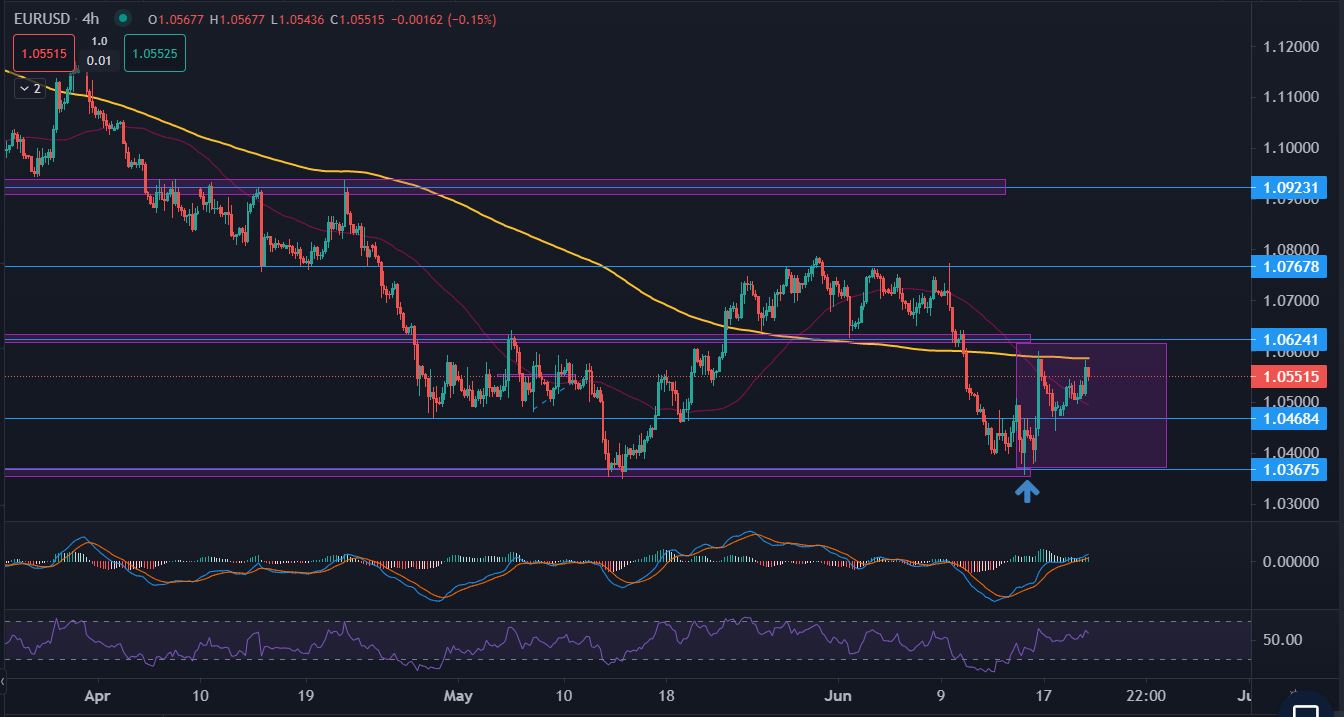Toggle the 1.09231 horizontal level label
Viewport: 1344px width, 717px height.
1290,187
